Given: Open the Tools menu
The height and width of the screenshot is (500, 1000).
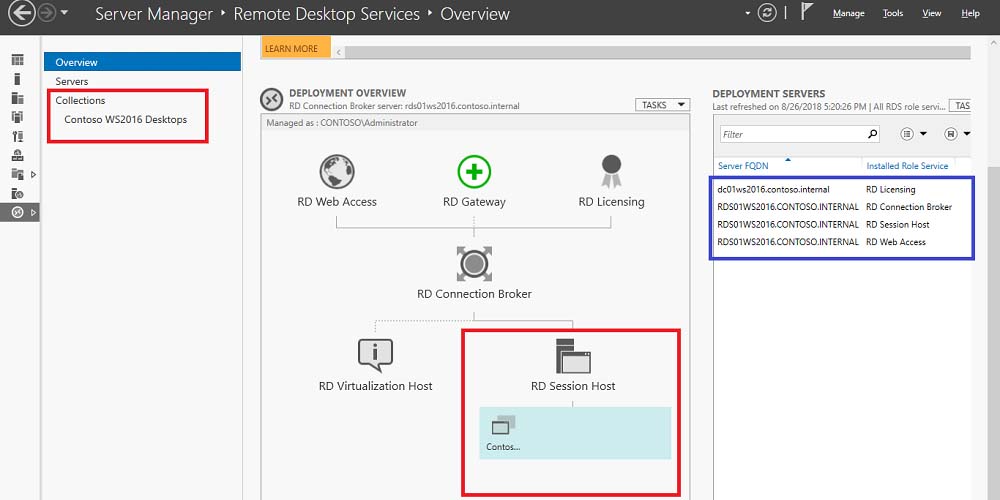Looking at the screenshot, I should [x=893, y=13].
